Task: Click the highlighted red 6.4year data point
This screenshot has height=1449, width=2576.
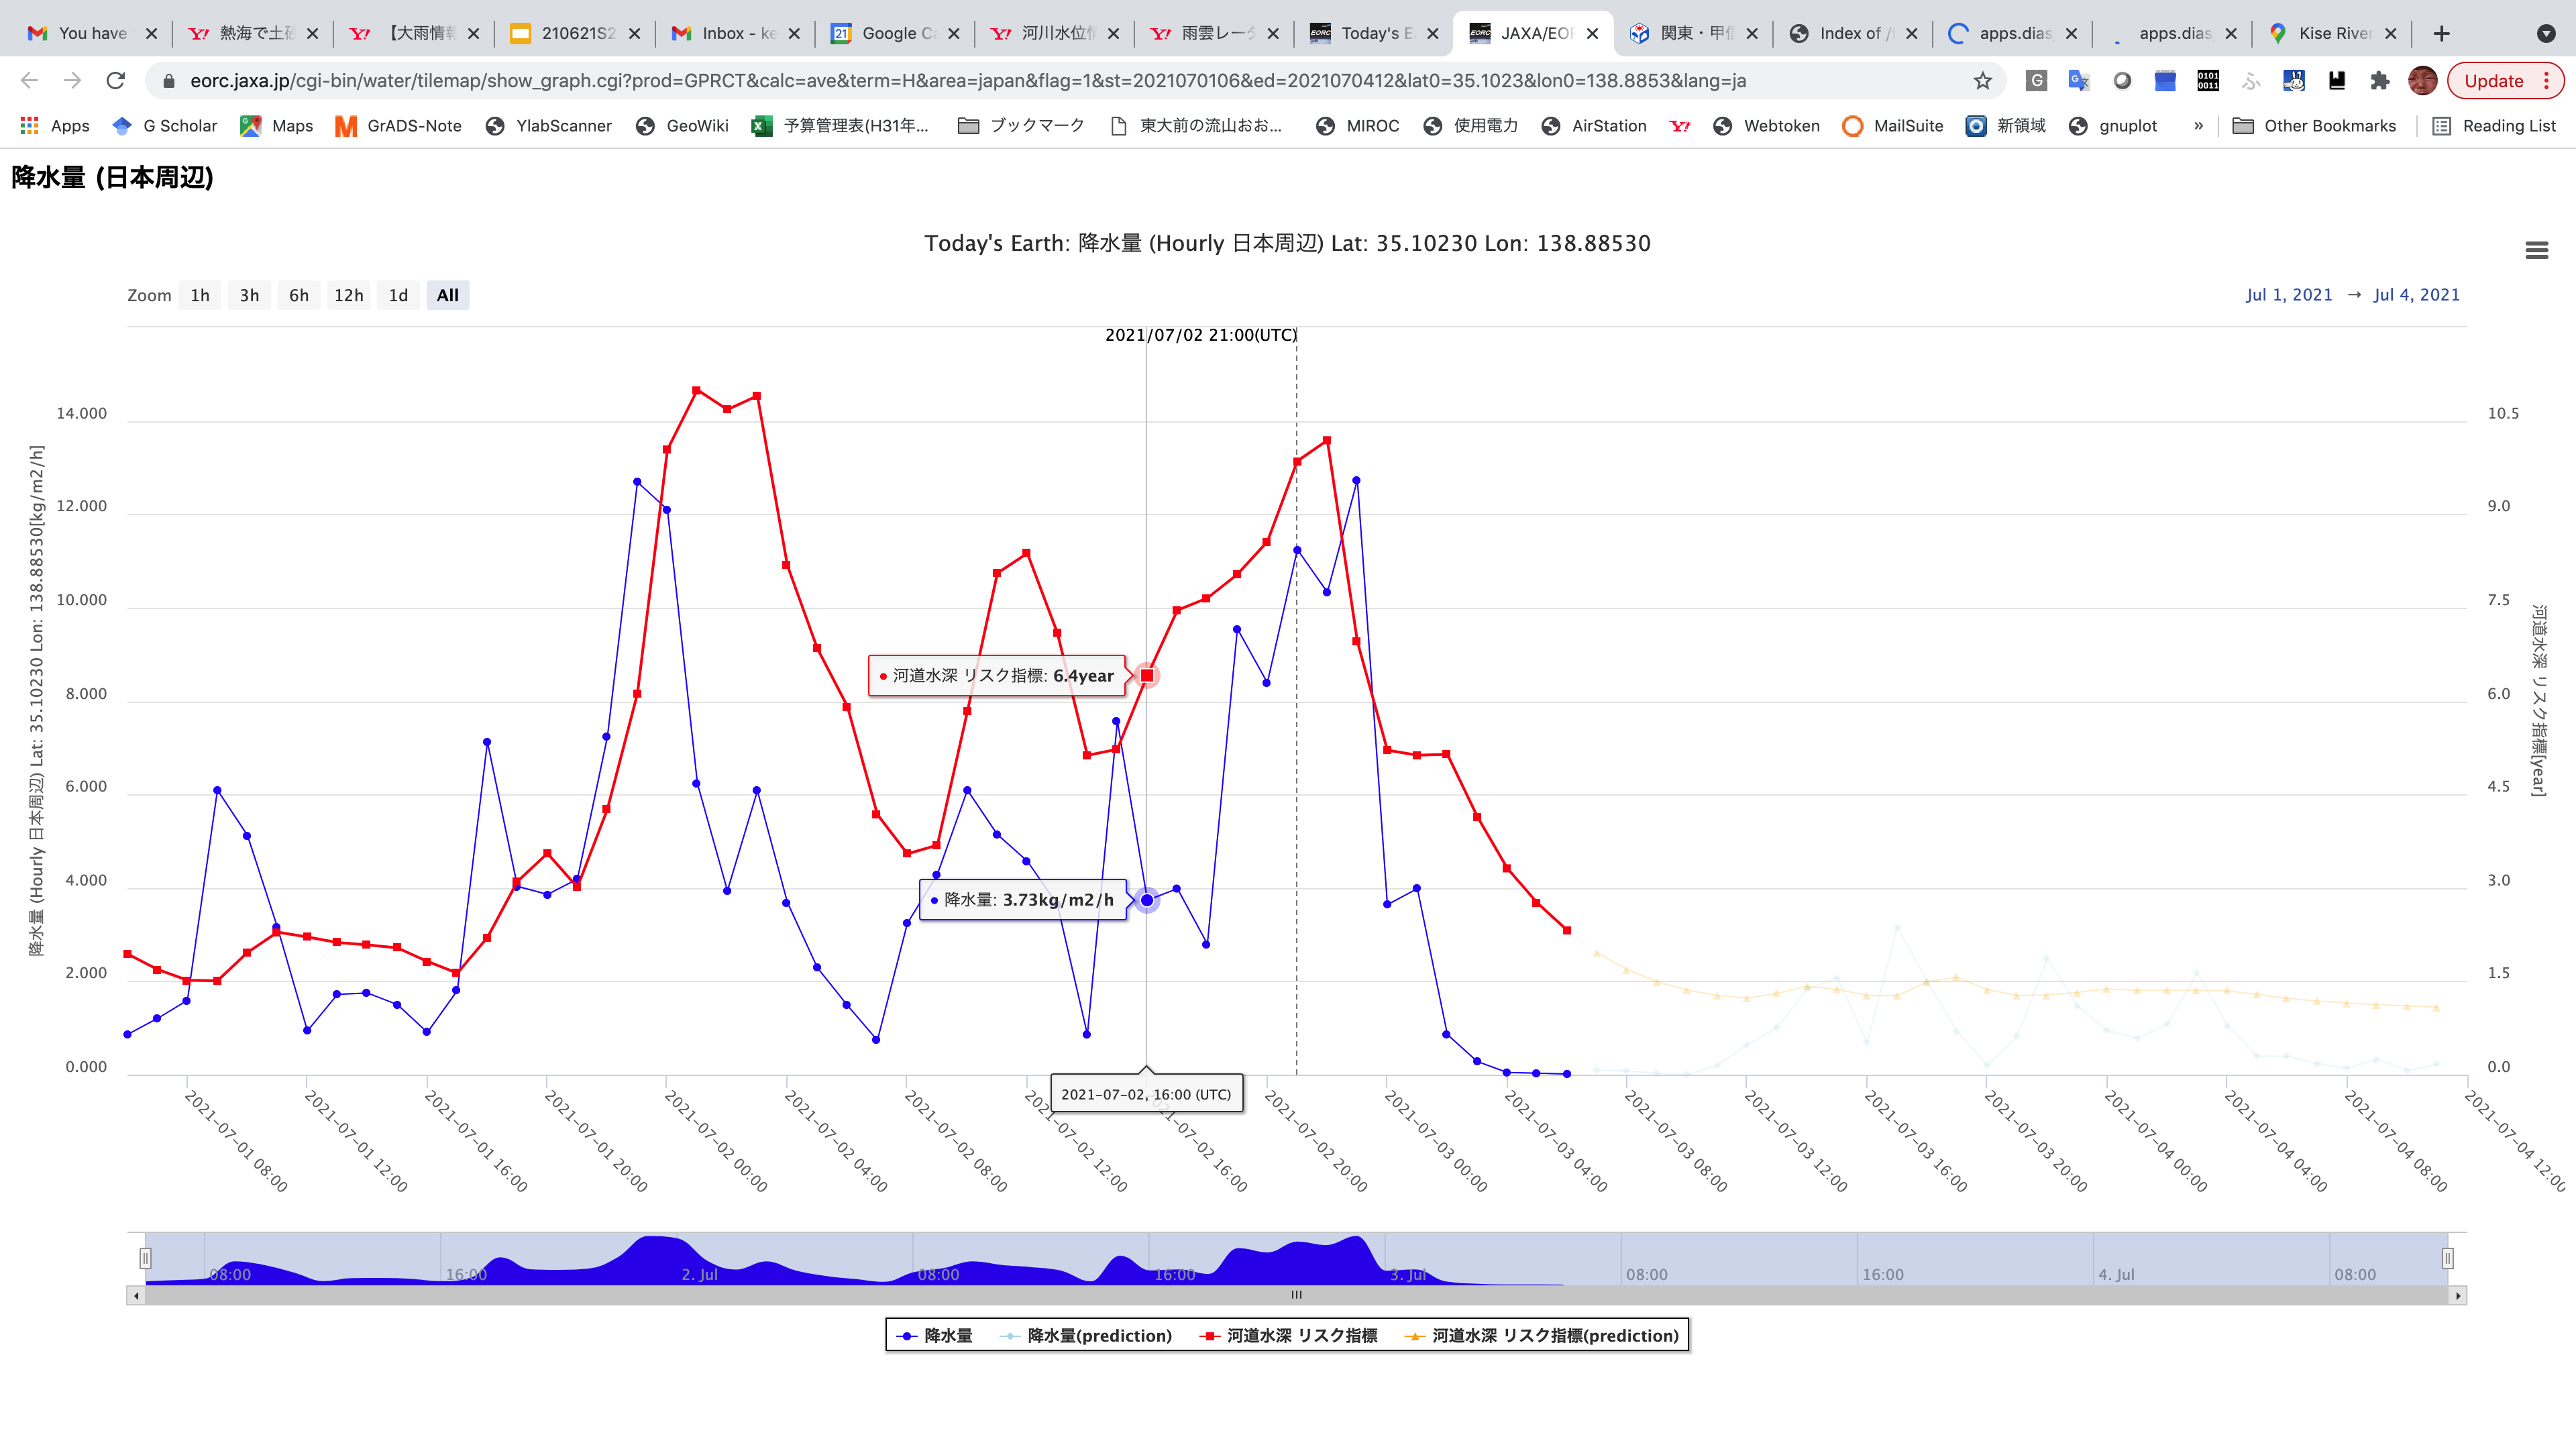Action: pyautogui.click(x=1147, y=676)
